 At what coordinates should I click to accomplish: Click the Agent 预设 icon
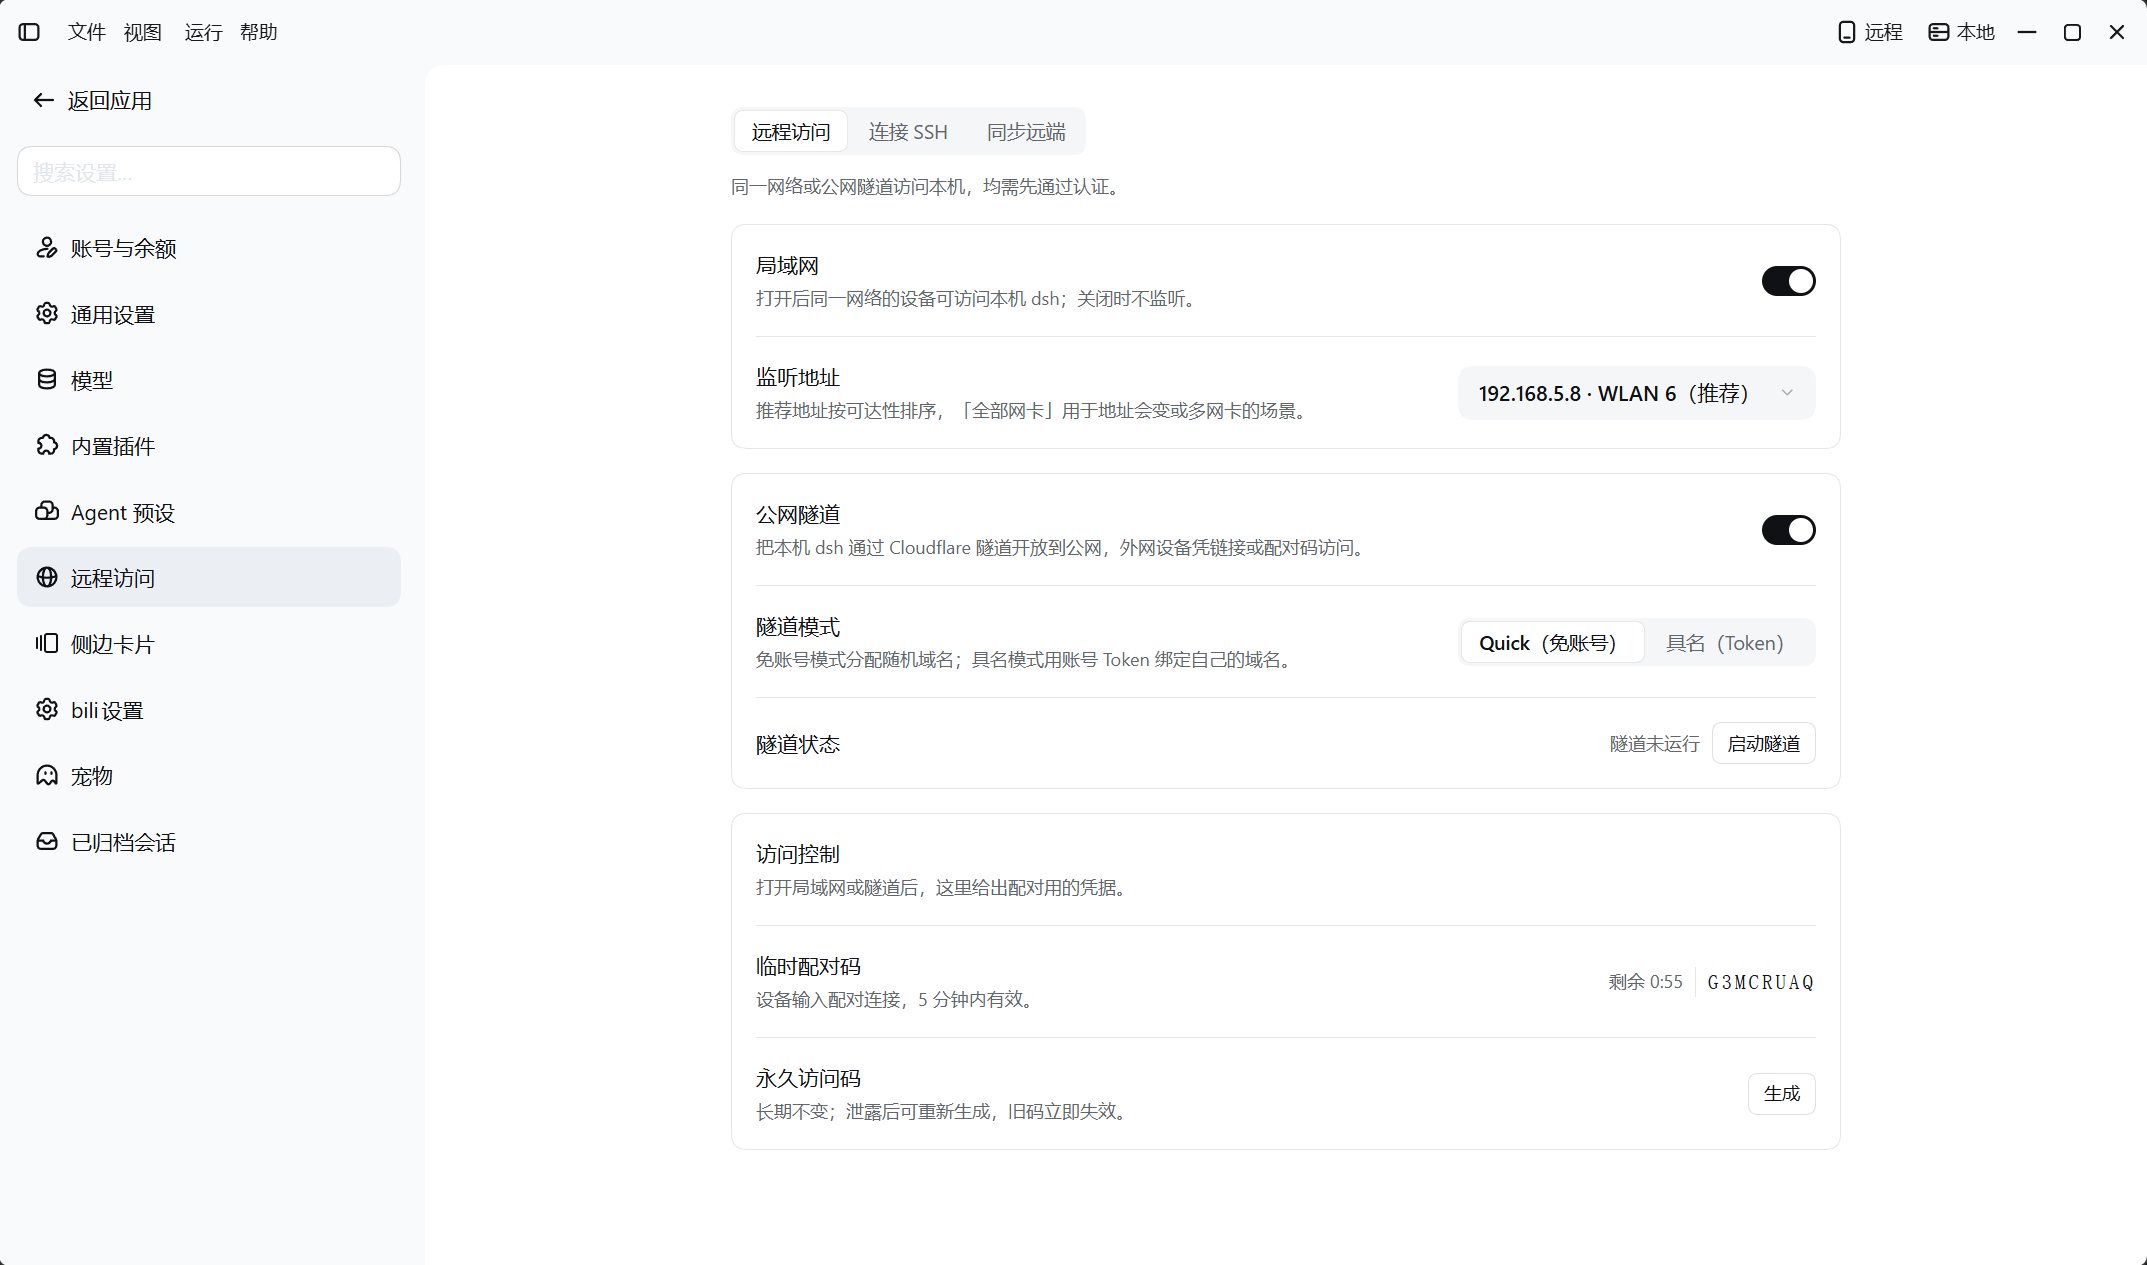coord(47,512)
